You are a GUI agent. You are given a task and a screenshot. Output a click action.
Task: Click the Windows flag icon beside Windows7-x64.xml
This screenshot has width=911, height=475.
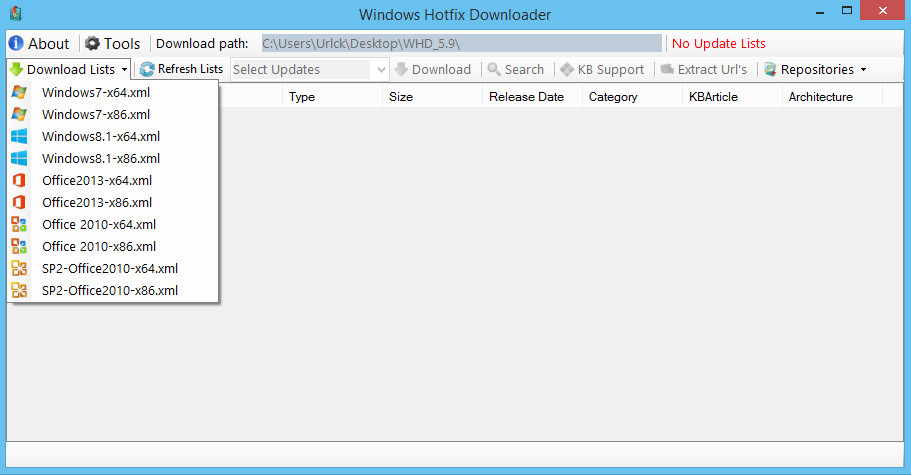(x=19, y=92)
